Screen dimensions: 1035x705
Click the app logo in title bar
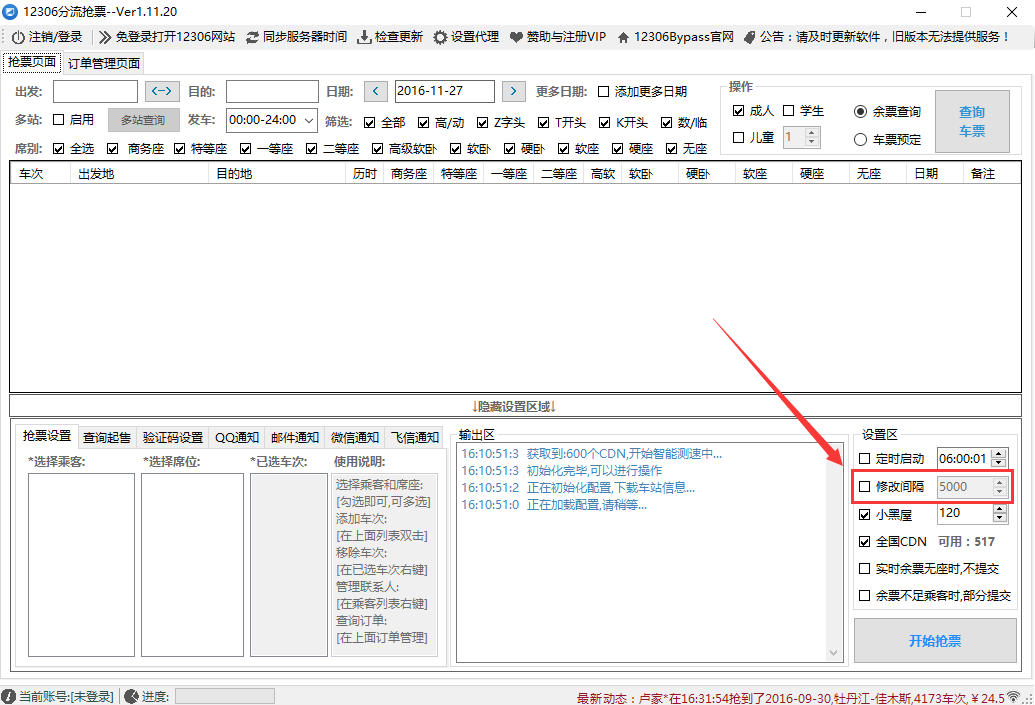[x=10, y=12]
